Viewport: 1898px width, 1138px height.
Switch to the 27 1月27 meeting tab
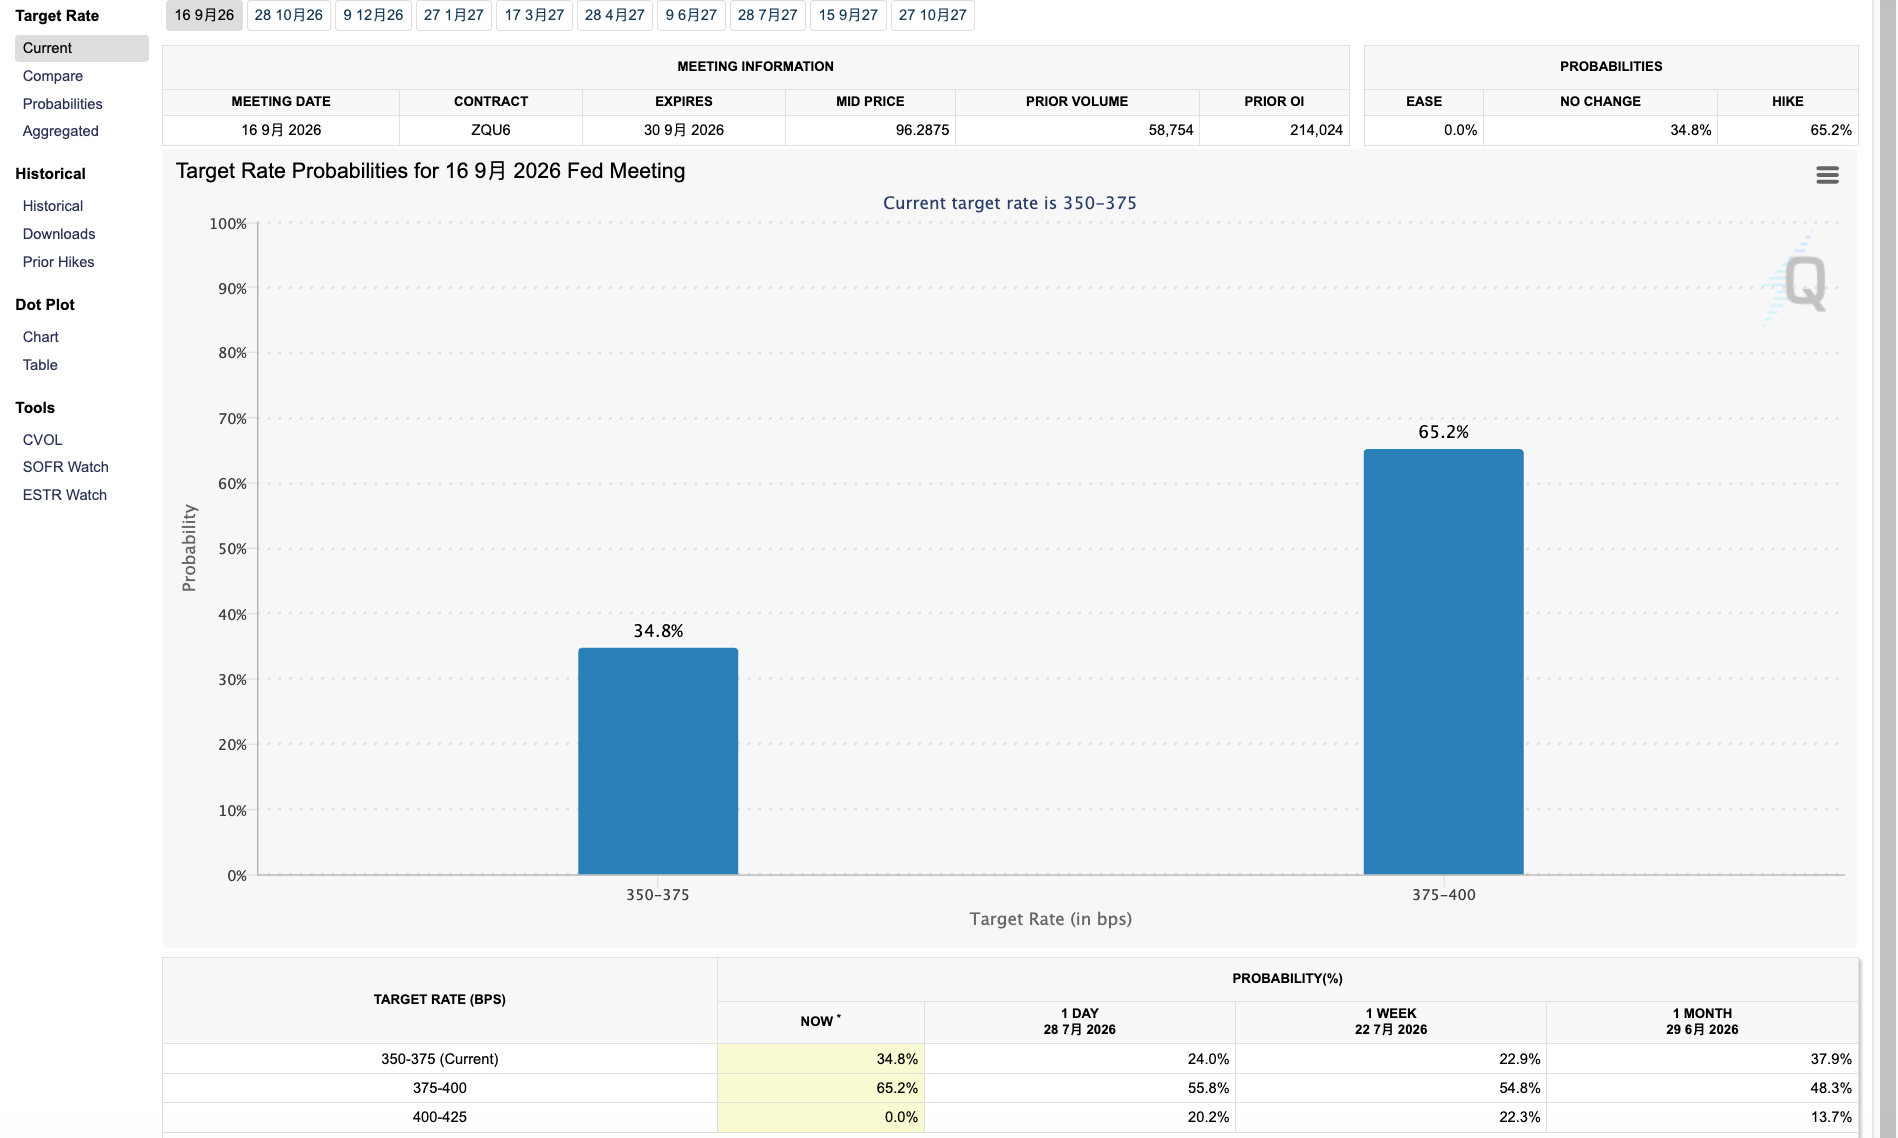pyautogui.click(x=453, y=15)
